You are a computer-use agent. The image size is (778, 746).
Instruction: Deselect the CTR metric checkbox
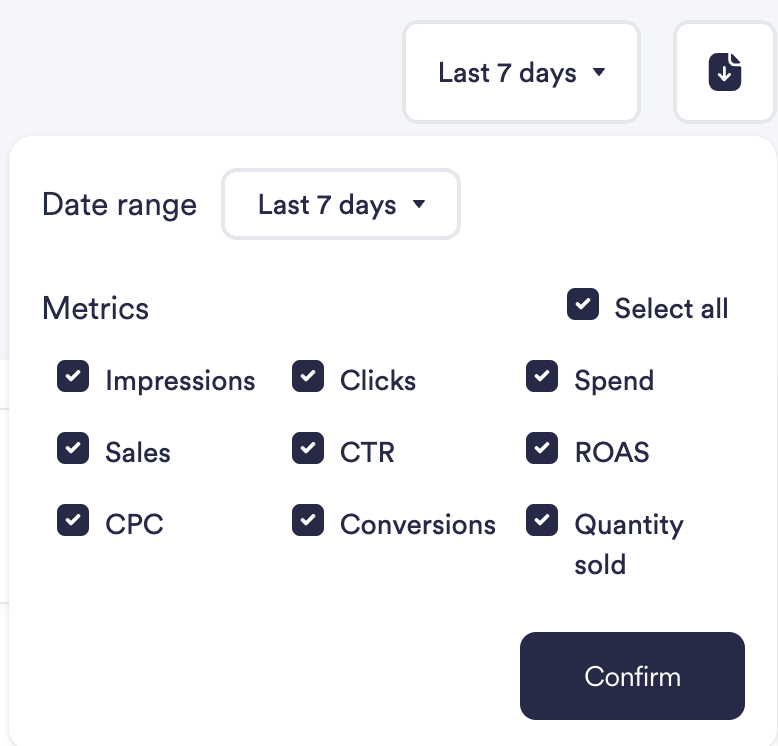click(308, 449)
